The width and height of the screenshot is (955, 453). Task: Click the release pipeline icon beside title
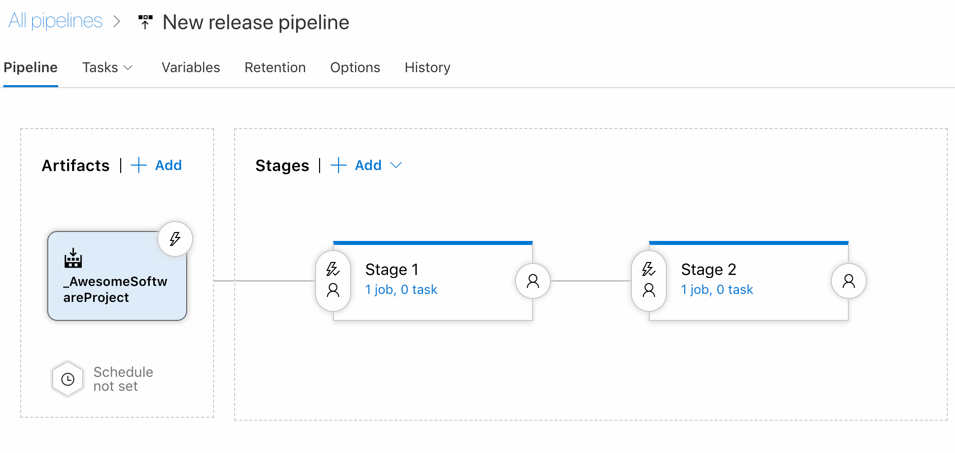146,22
